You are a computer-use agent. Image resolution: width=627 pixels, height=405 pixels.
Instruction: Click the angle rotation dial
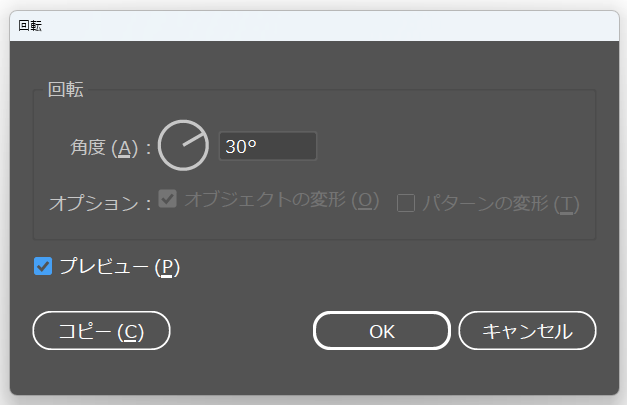pos(183,146)
